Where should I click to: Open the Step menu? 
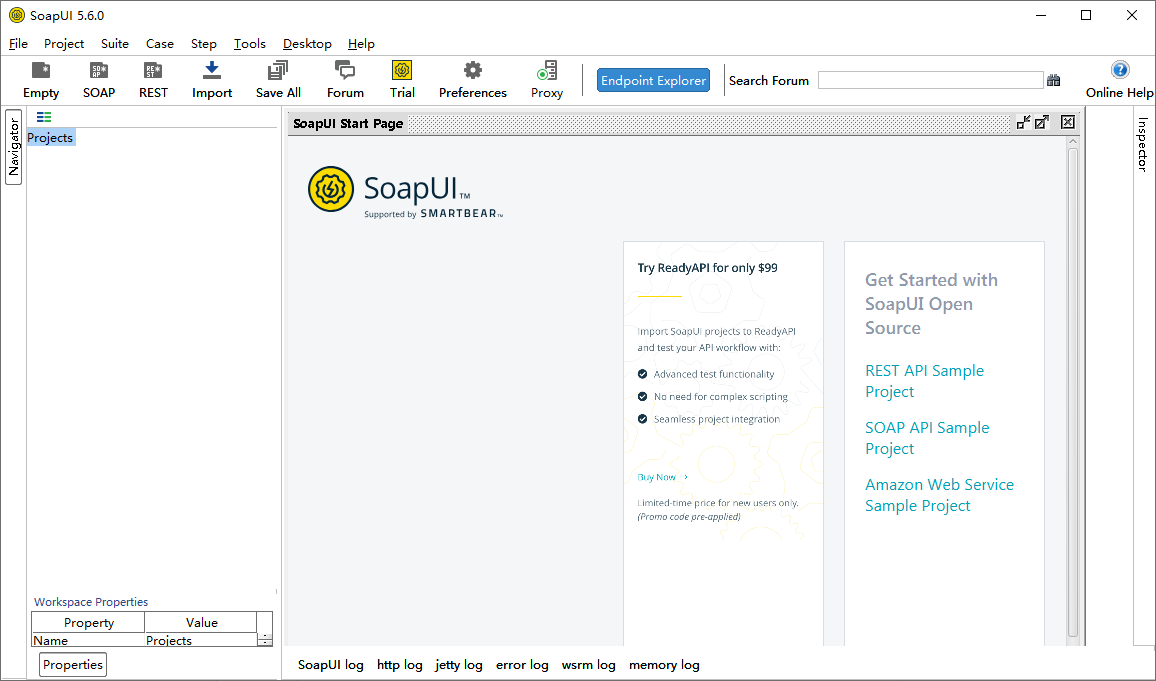pyautogui.click(x=203, y=43)
